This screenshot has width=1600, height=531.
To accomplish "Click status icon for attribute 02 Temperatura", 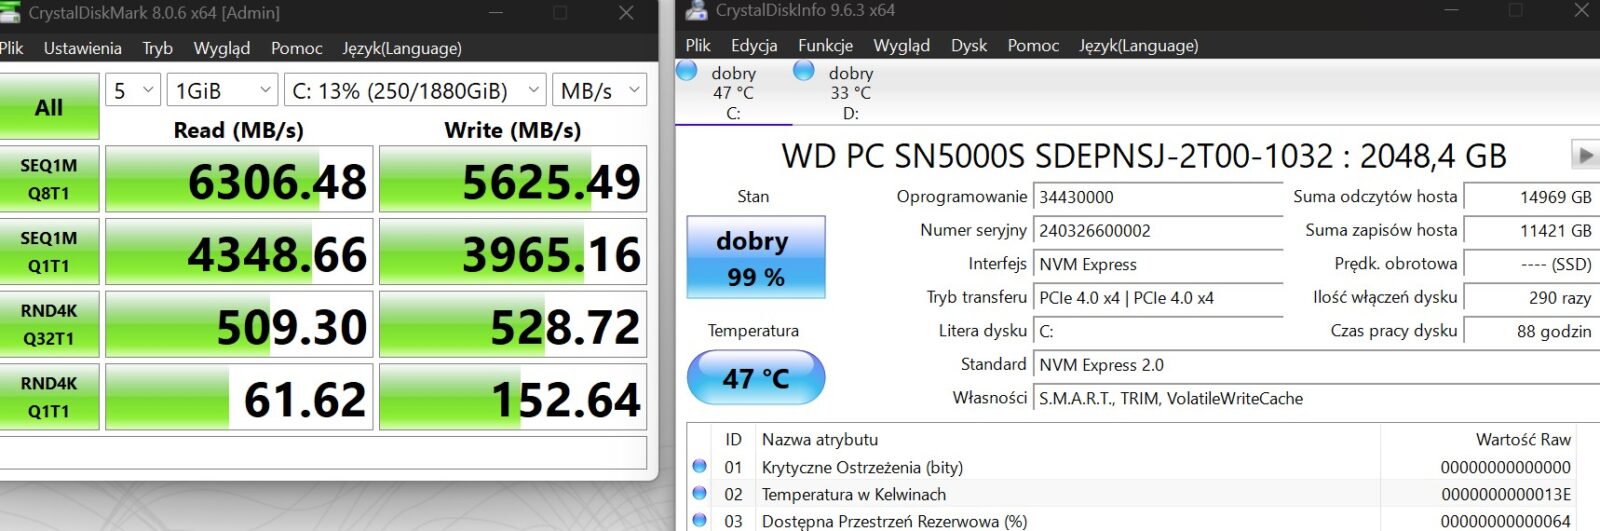I will pyautogui.click(x=700, y=493).
